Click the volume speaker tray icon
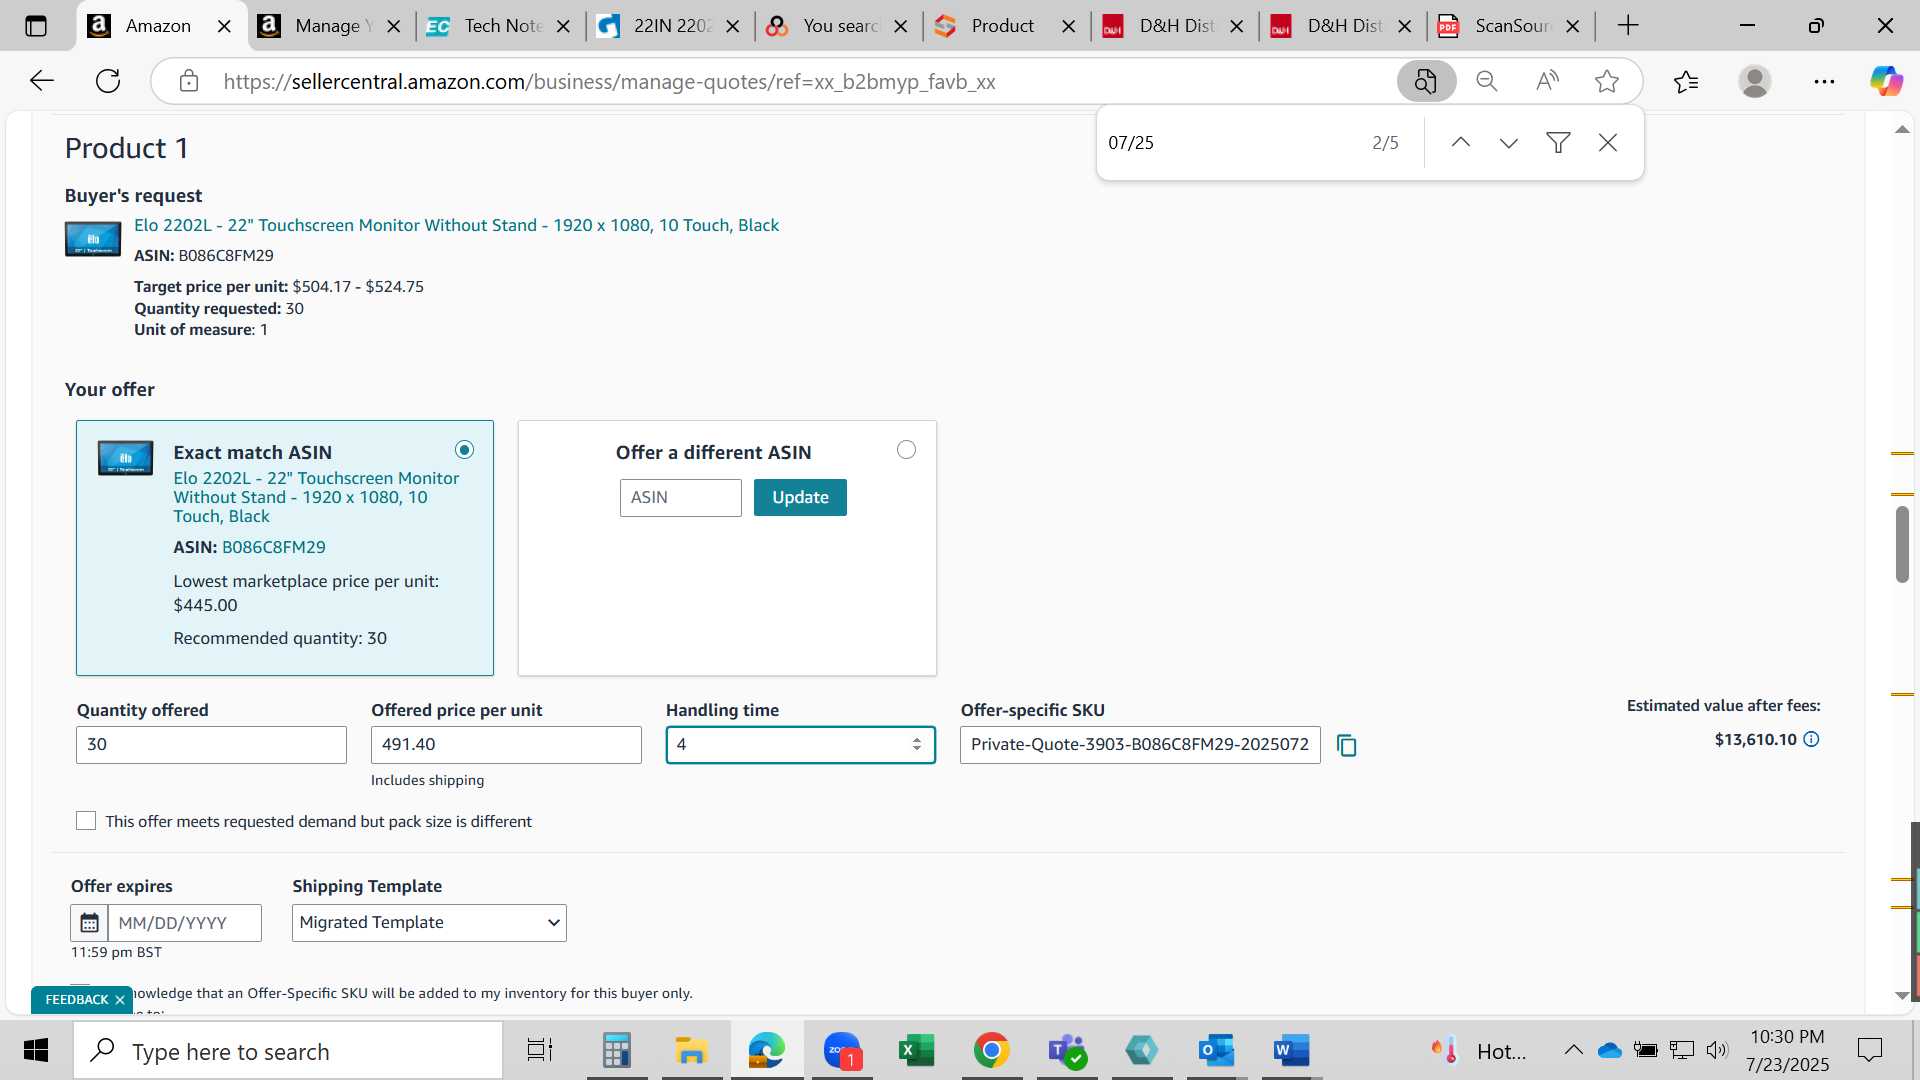Screen dimensions: 1920x1080 [1717, 1050]
